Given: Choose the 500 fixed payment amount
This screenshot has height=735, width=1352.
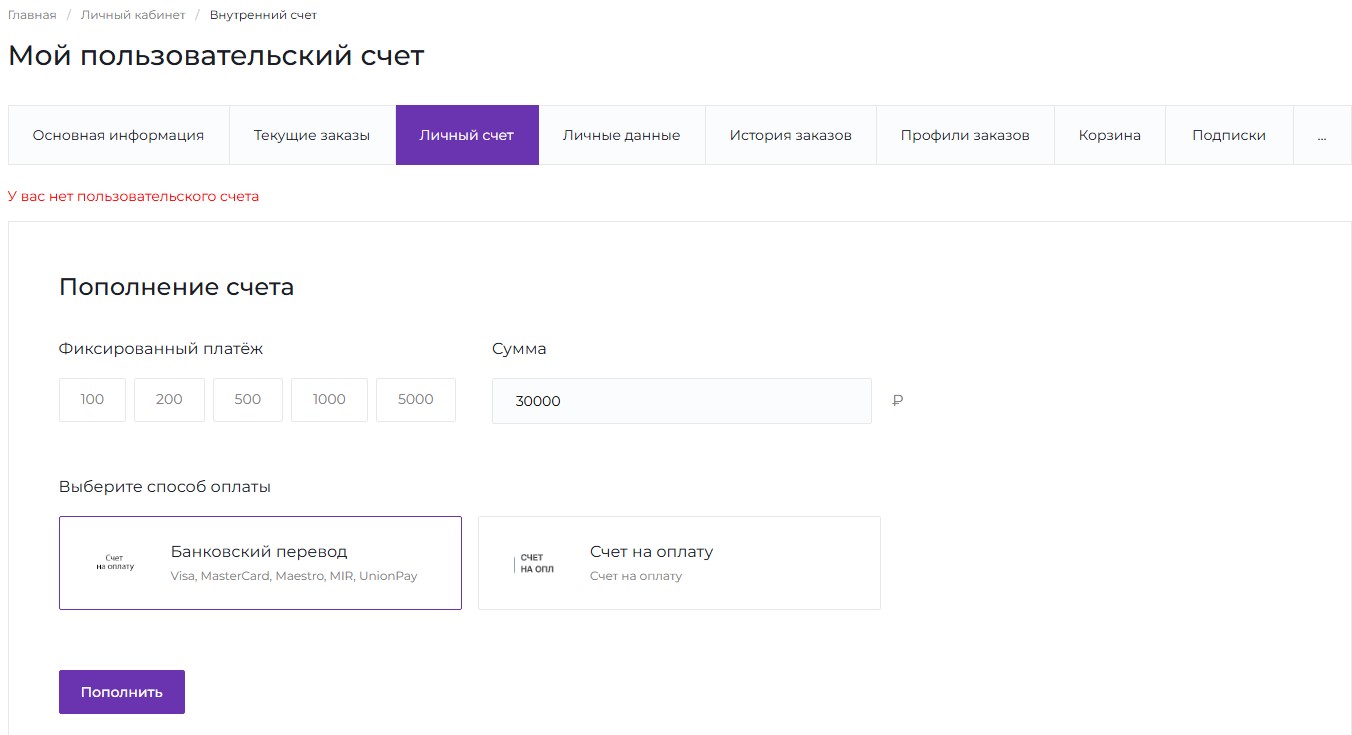Looking at the screenshot, I should tap(247, 400).
